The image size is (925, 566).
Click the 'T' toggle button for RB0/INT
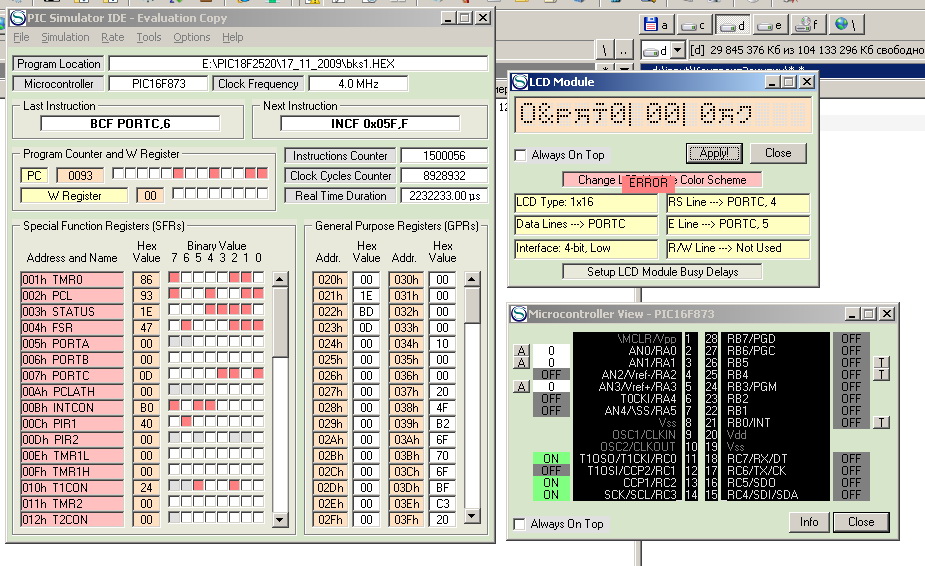pyautogui.click(x=881, y=423)
